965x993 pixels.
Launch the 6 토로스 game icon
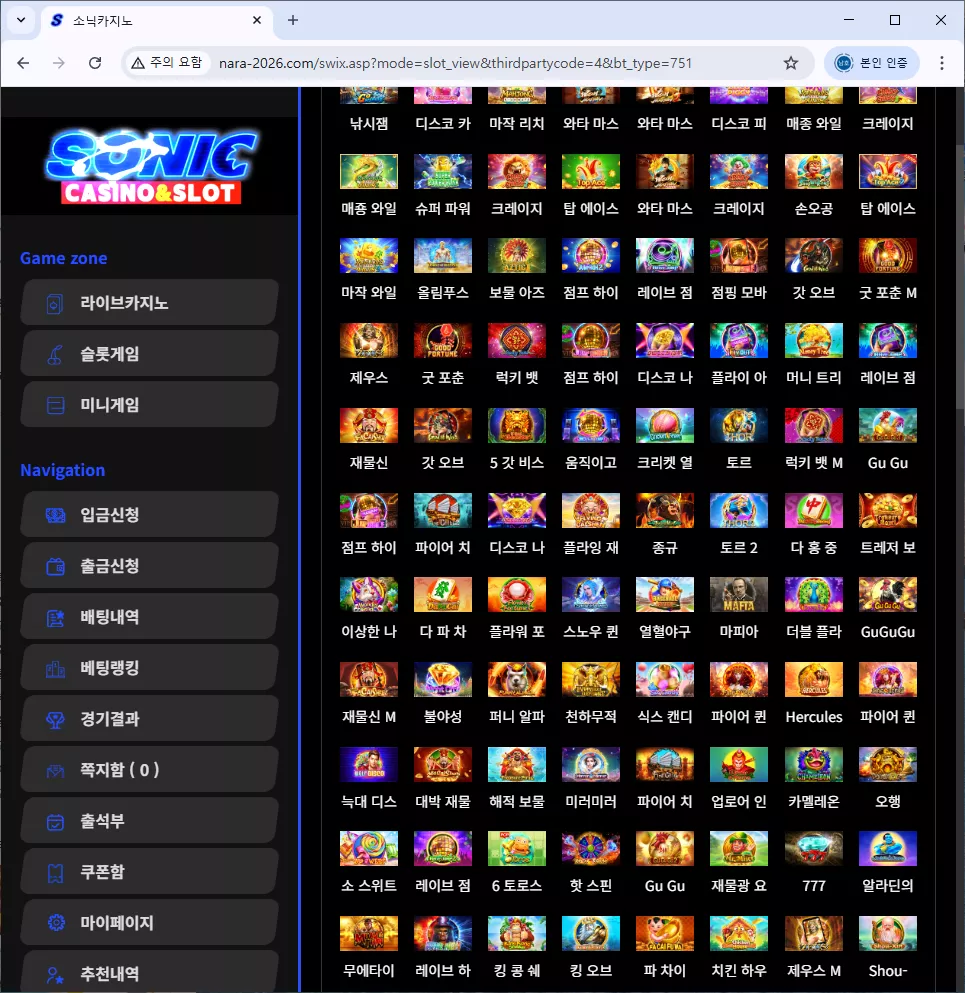point(517,849)
